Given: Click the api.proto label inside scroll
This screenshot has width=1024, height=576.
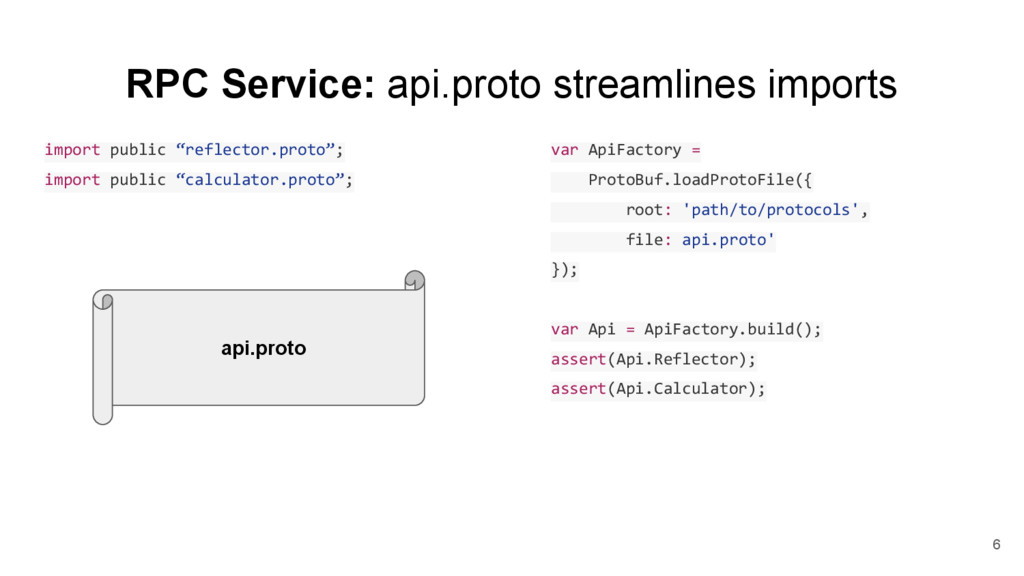Looking at the screenshot, I should coord(264,348).
